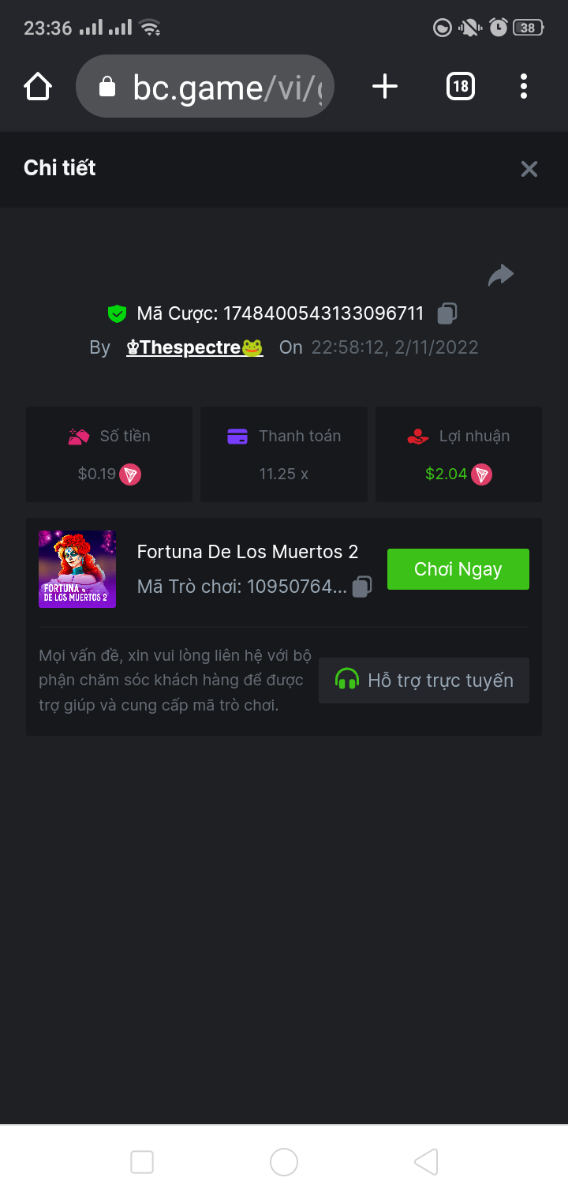This screenshot has width=568, height=1200.
Task: Tap the Android recent apps square button
Action: (x=142, y=1161)
